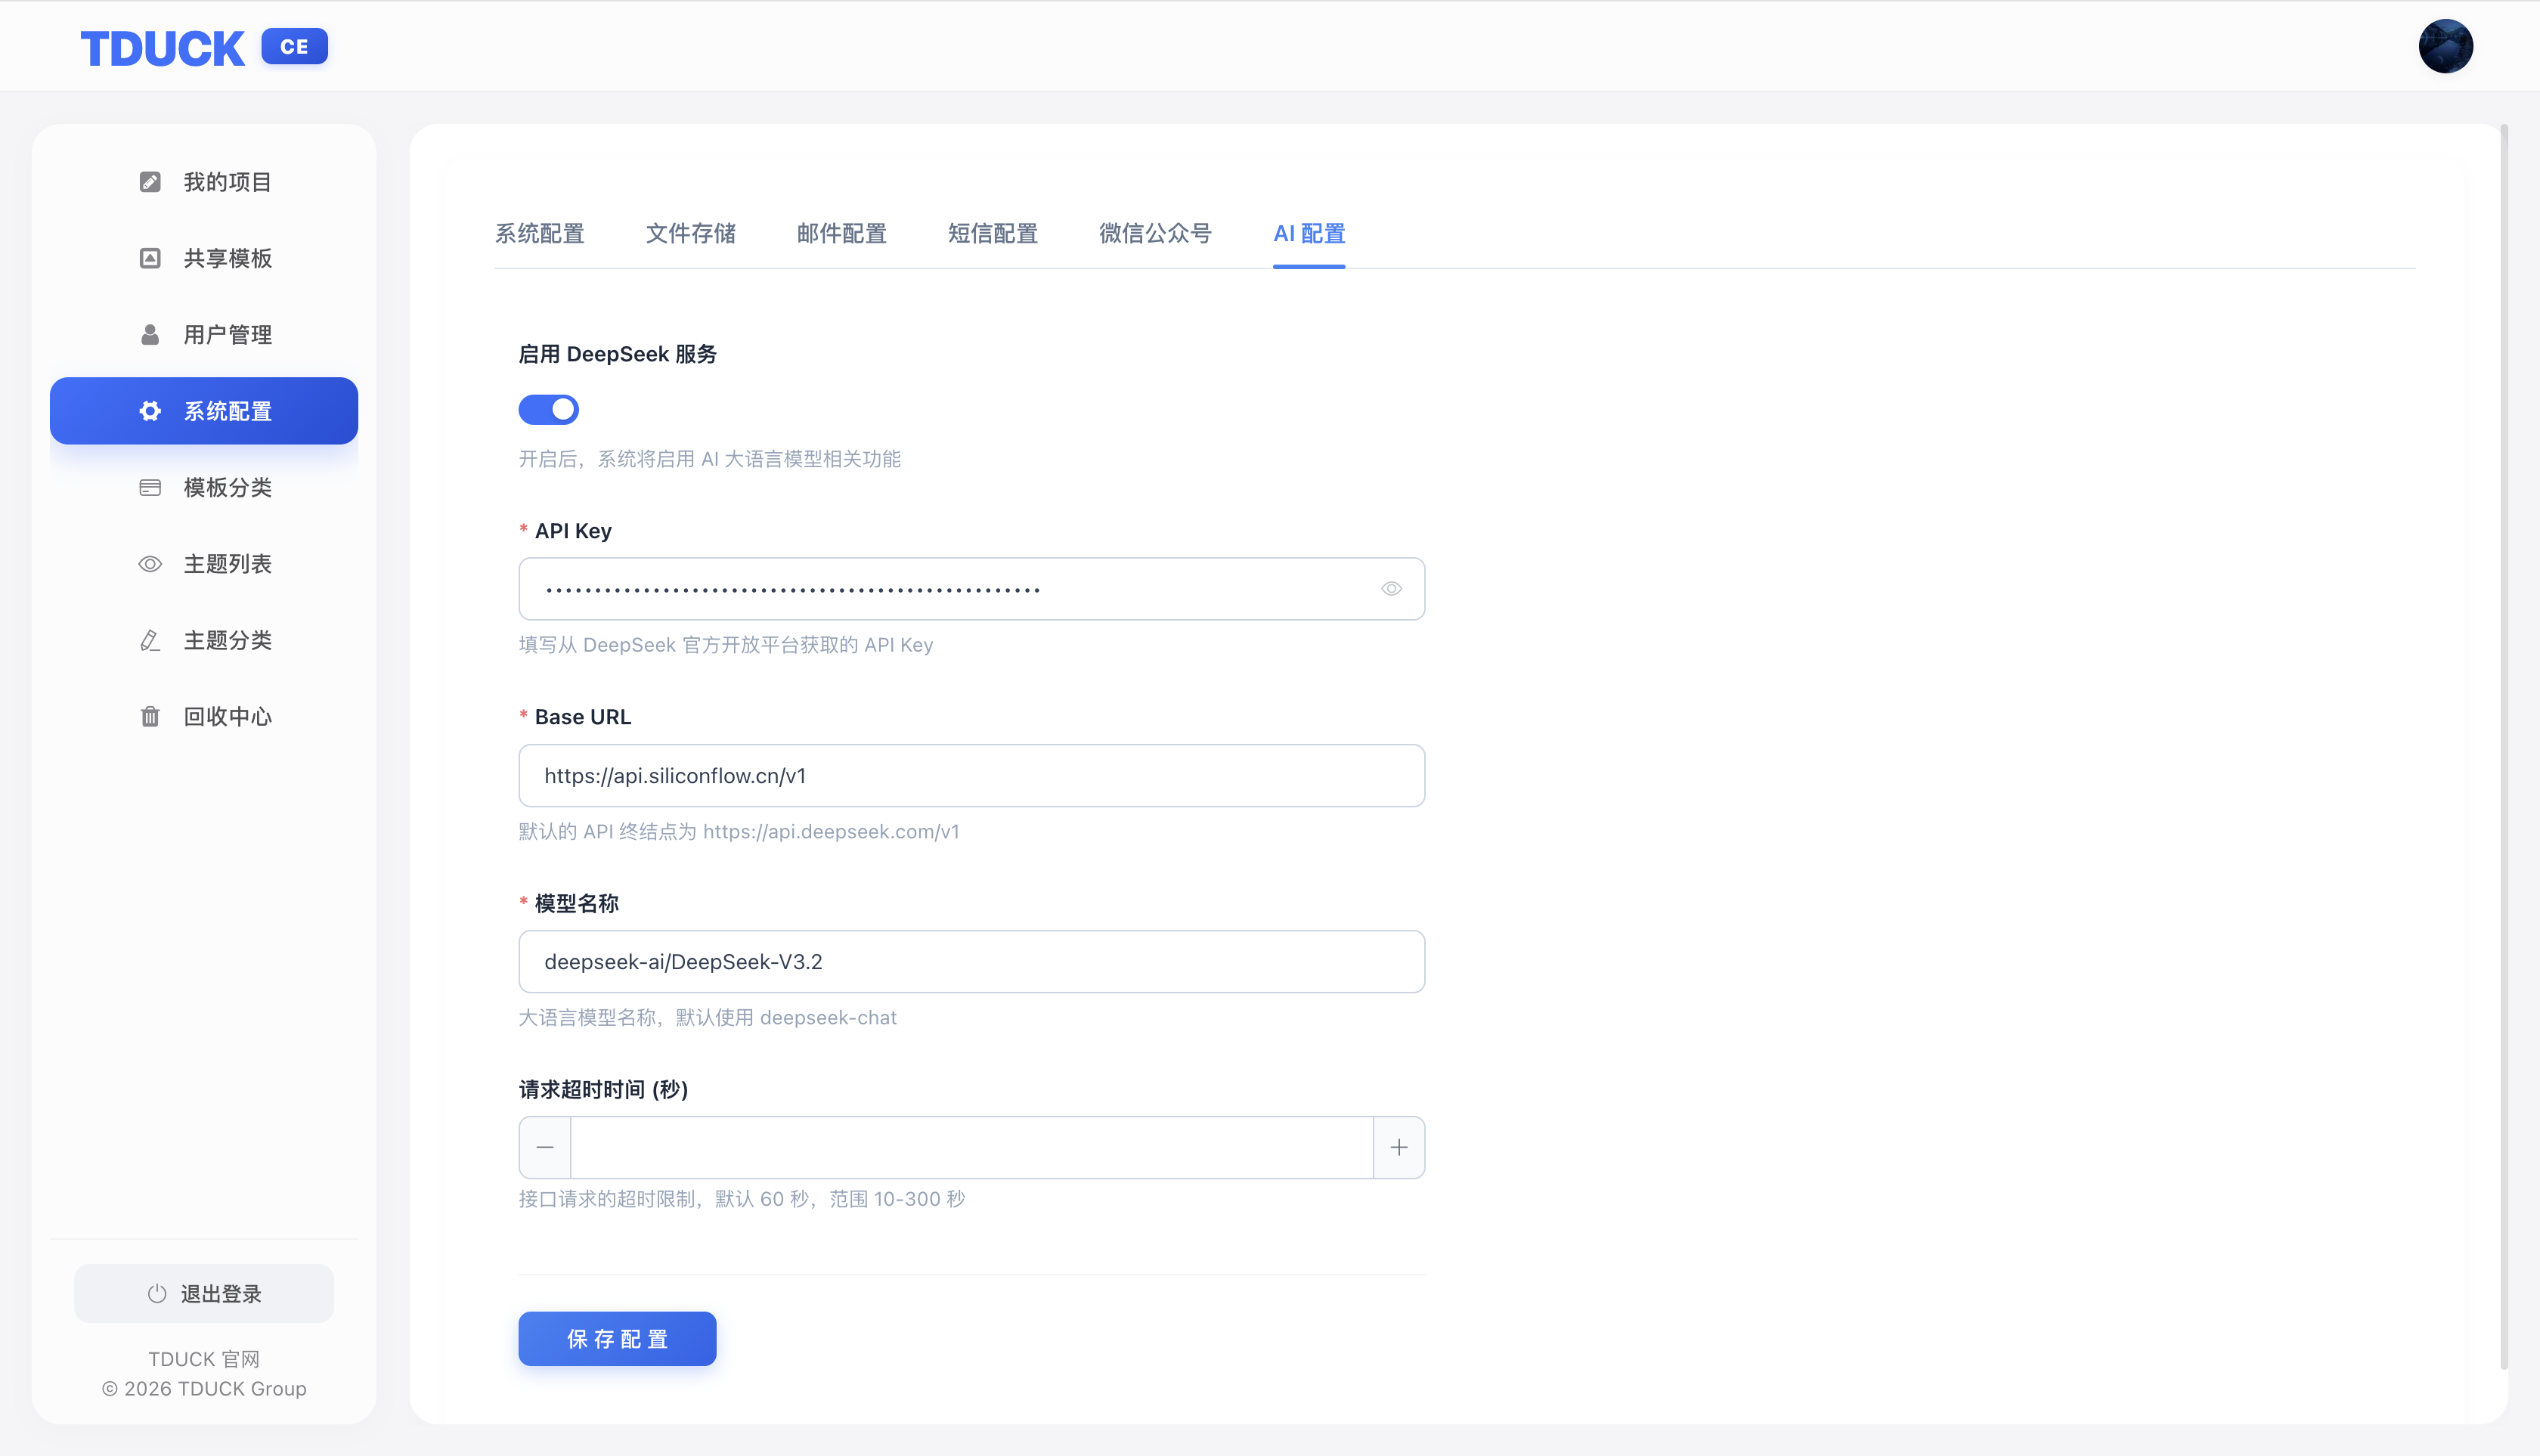The image size is (2540, 1456).
Task: Click the template category card icon
Action: point(150,488)
